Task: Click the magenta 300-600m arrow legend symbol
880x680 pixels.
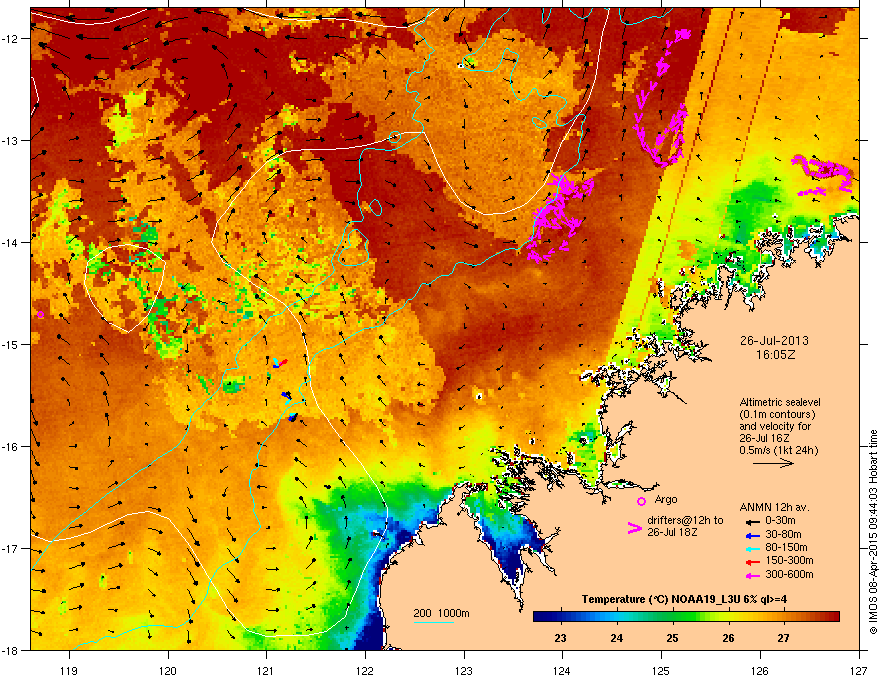Action: tap(751, 575)
